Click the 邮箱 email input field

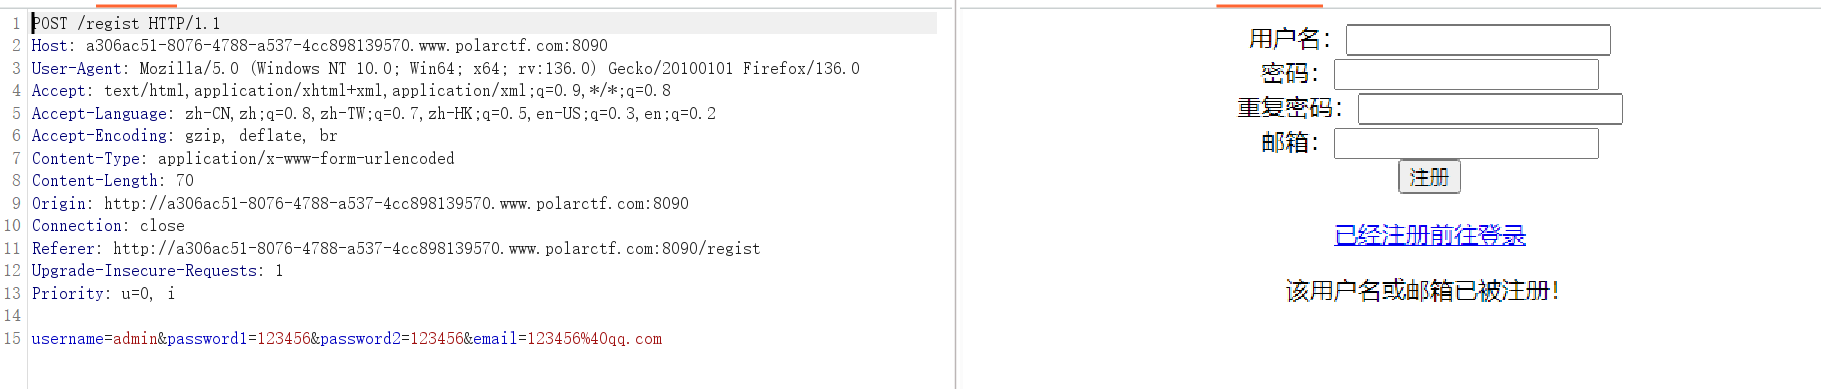pyautogui.click(x=1466, y=143)
